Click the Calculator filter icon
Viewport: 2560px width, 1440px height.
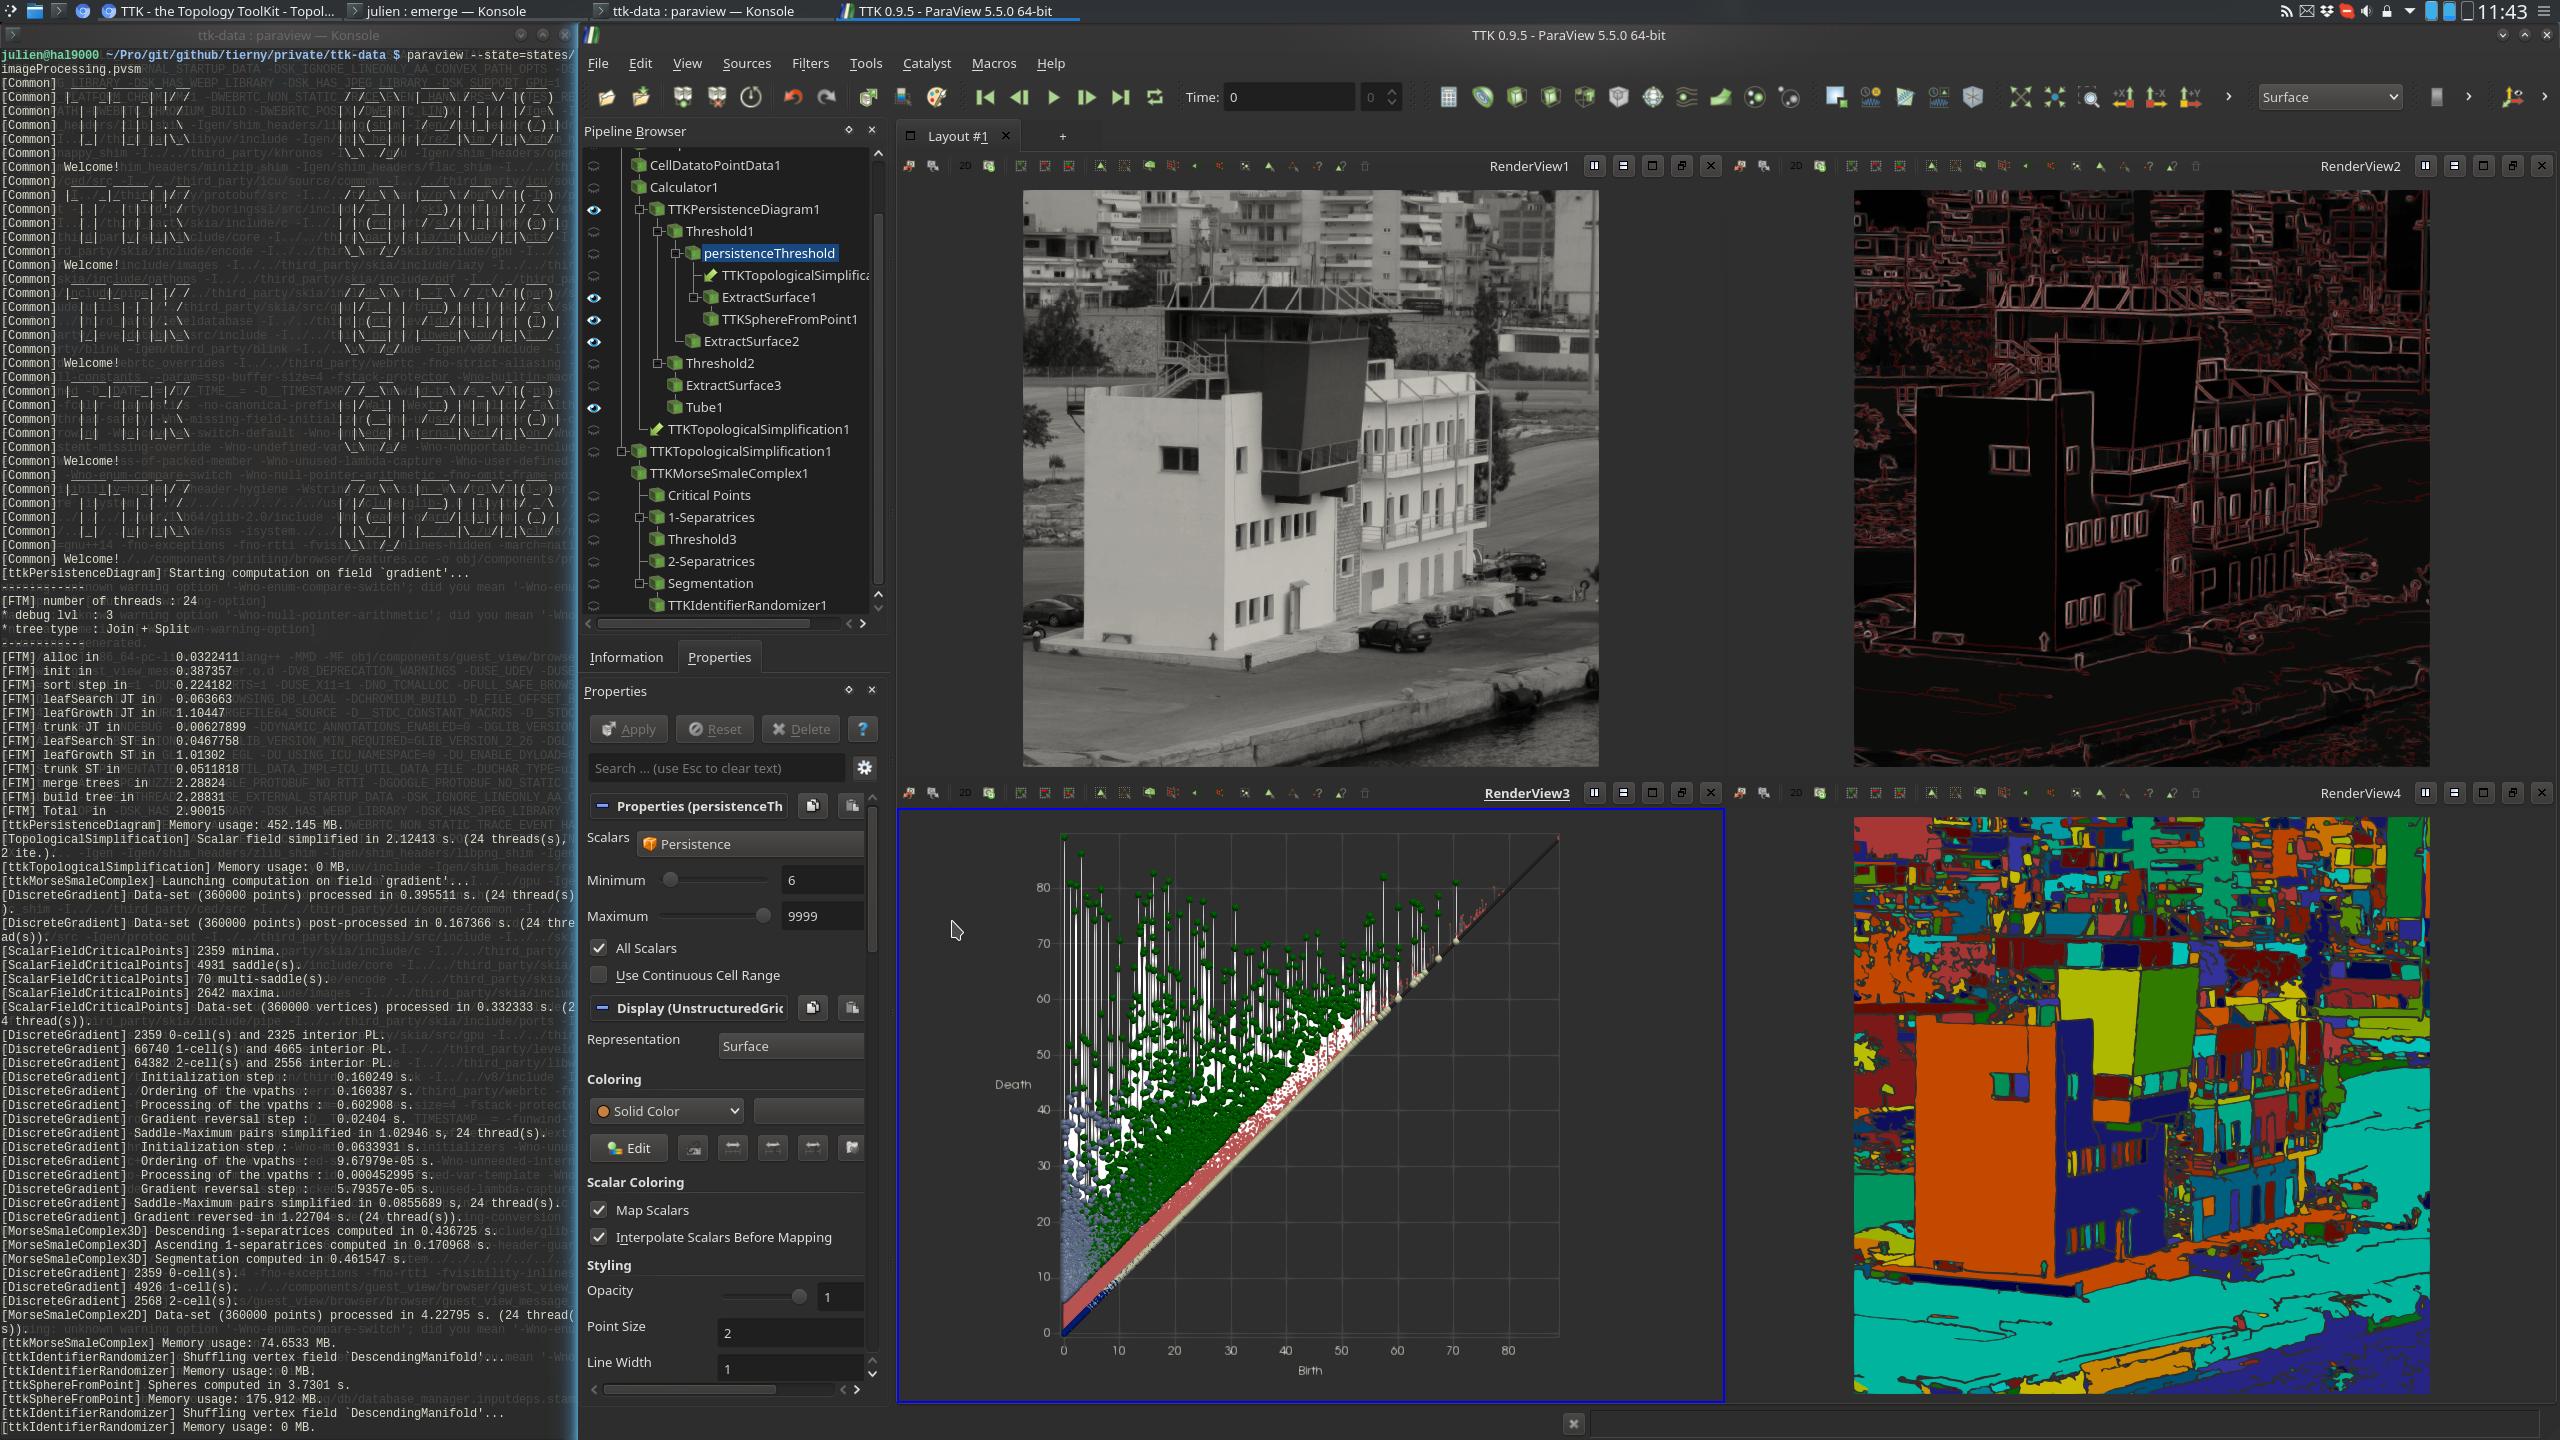tap(1448, 97)
